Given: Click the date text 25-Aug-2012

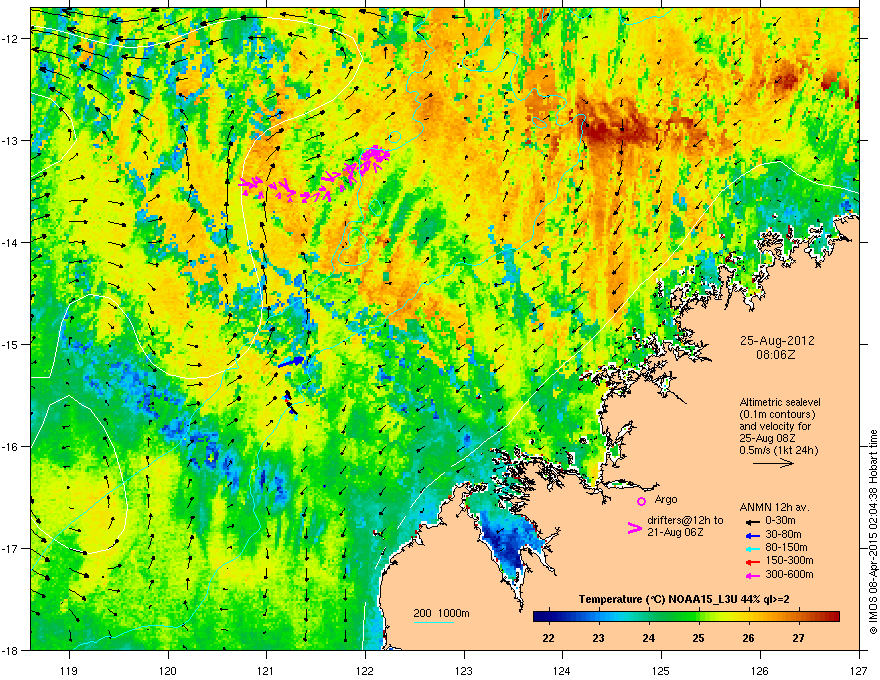Looking at the screenshot, I should pos(777,341).
